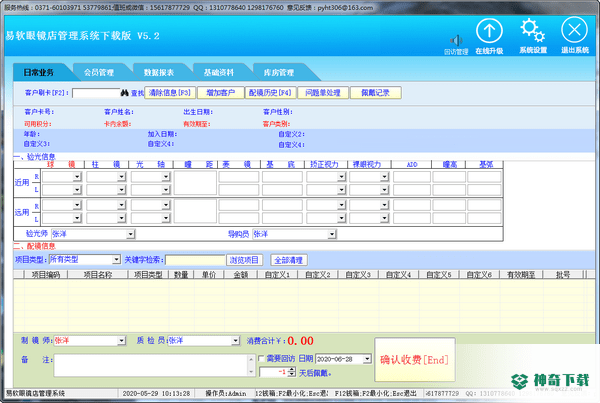The image size is (600, 403).
Task: Click the 近用 瞳距 input box
Action: [195, 183]
